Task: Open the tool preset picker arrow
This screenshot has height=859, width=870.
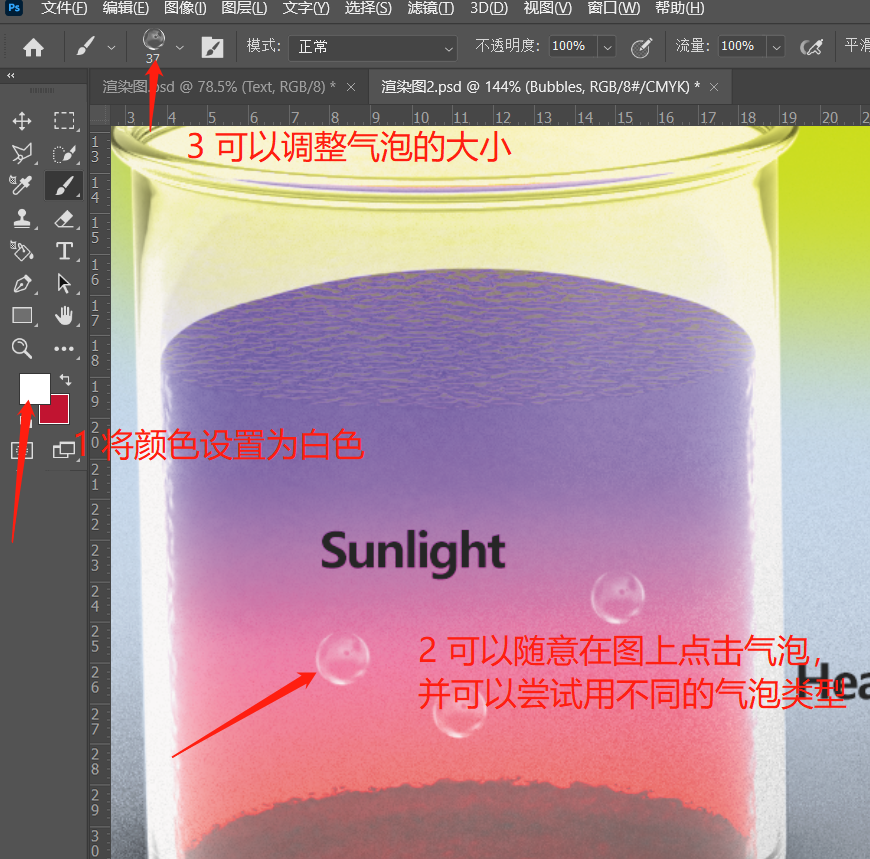Action: click(x=112, y=48)
